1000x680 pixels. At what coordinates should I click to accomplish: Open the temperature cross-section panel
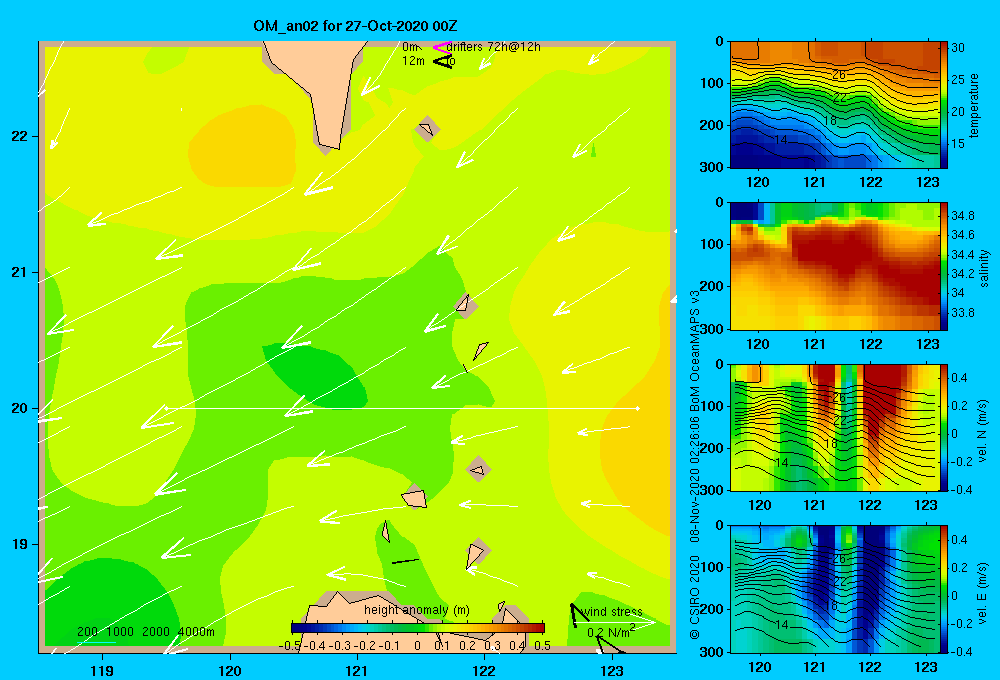pyautogui.click(x=834, y=105)
